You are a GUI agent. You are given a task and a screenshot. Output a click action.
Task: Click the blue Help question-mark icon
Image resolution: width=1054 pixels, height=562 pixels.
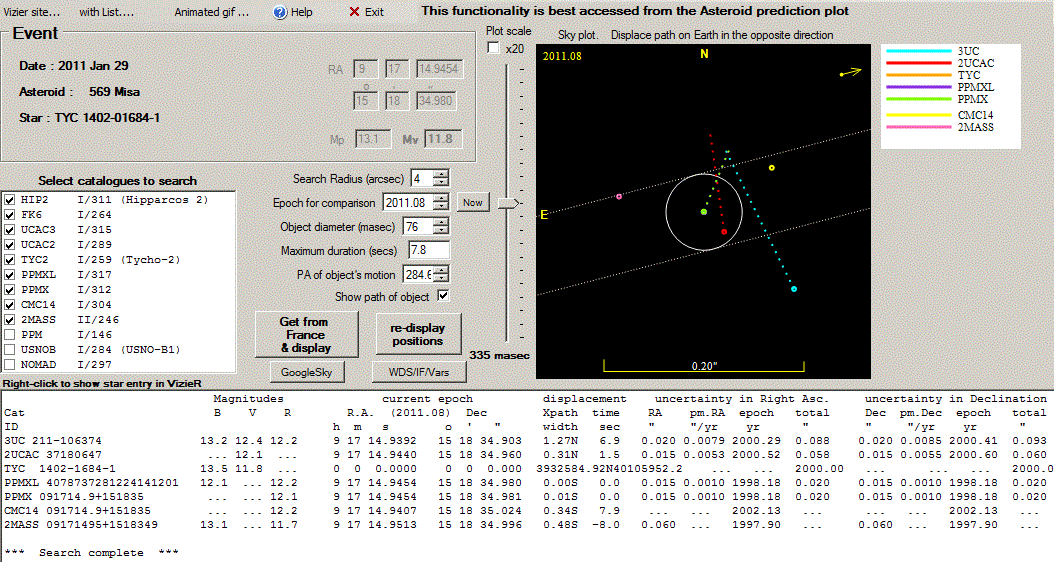point(280,12)
